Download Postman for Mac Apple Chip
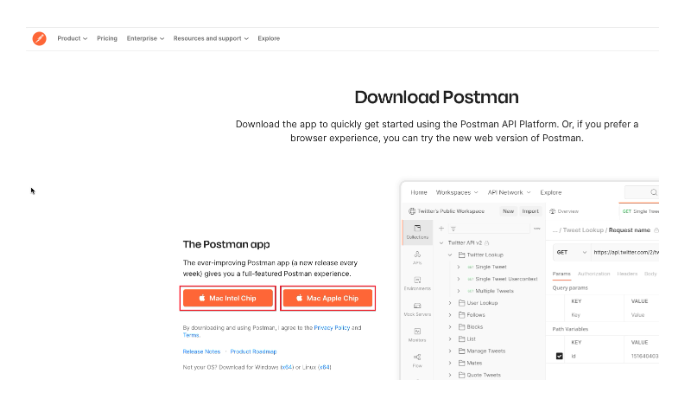This screenshot has height=407, width=688. point(328,298)
